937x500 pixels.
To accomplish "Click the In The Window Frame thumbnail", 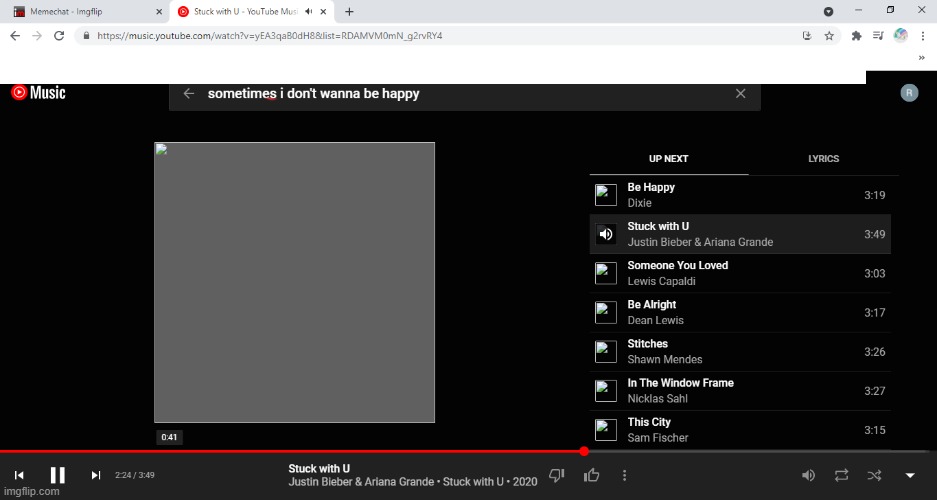I will pyautogui.click(x=606, y=391).
